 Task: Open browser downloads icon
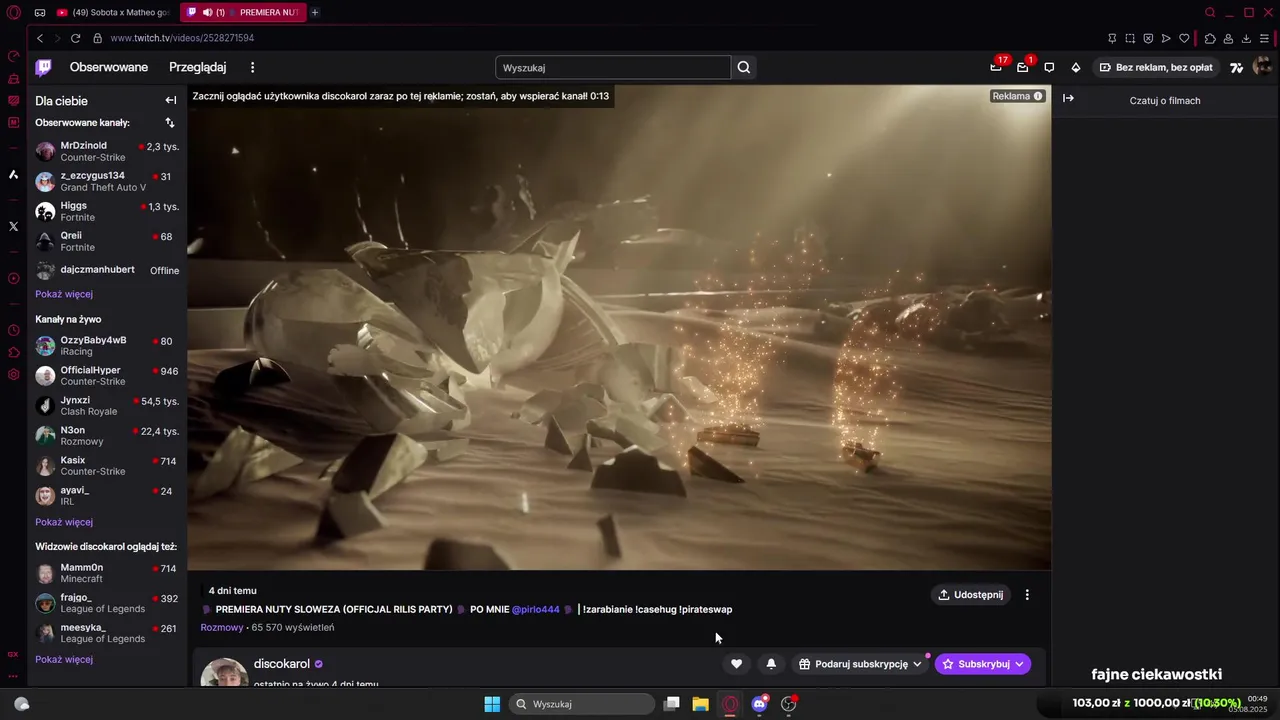click(x=1246, y=38)
